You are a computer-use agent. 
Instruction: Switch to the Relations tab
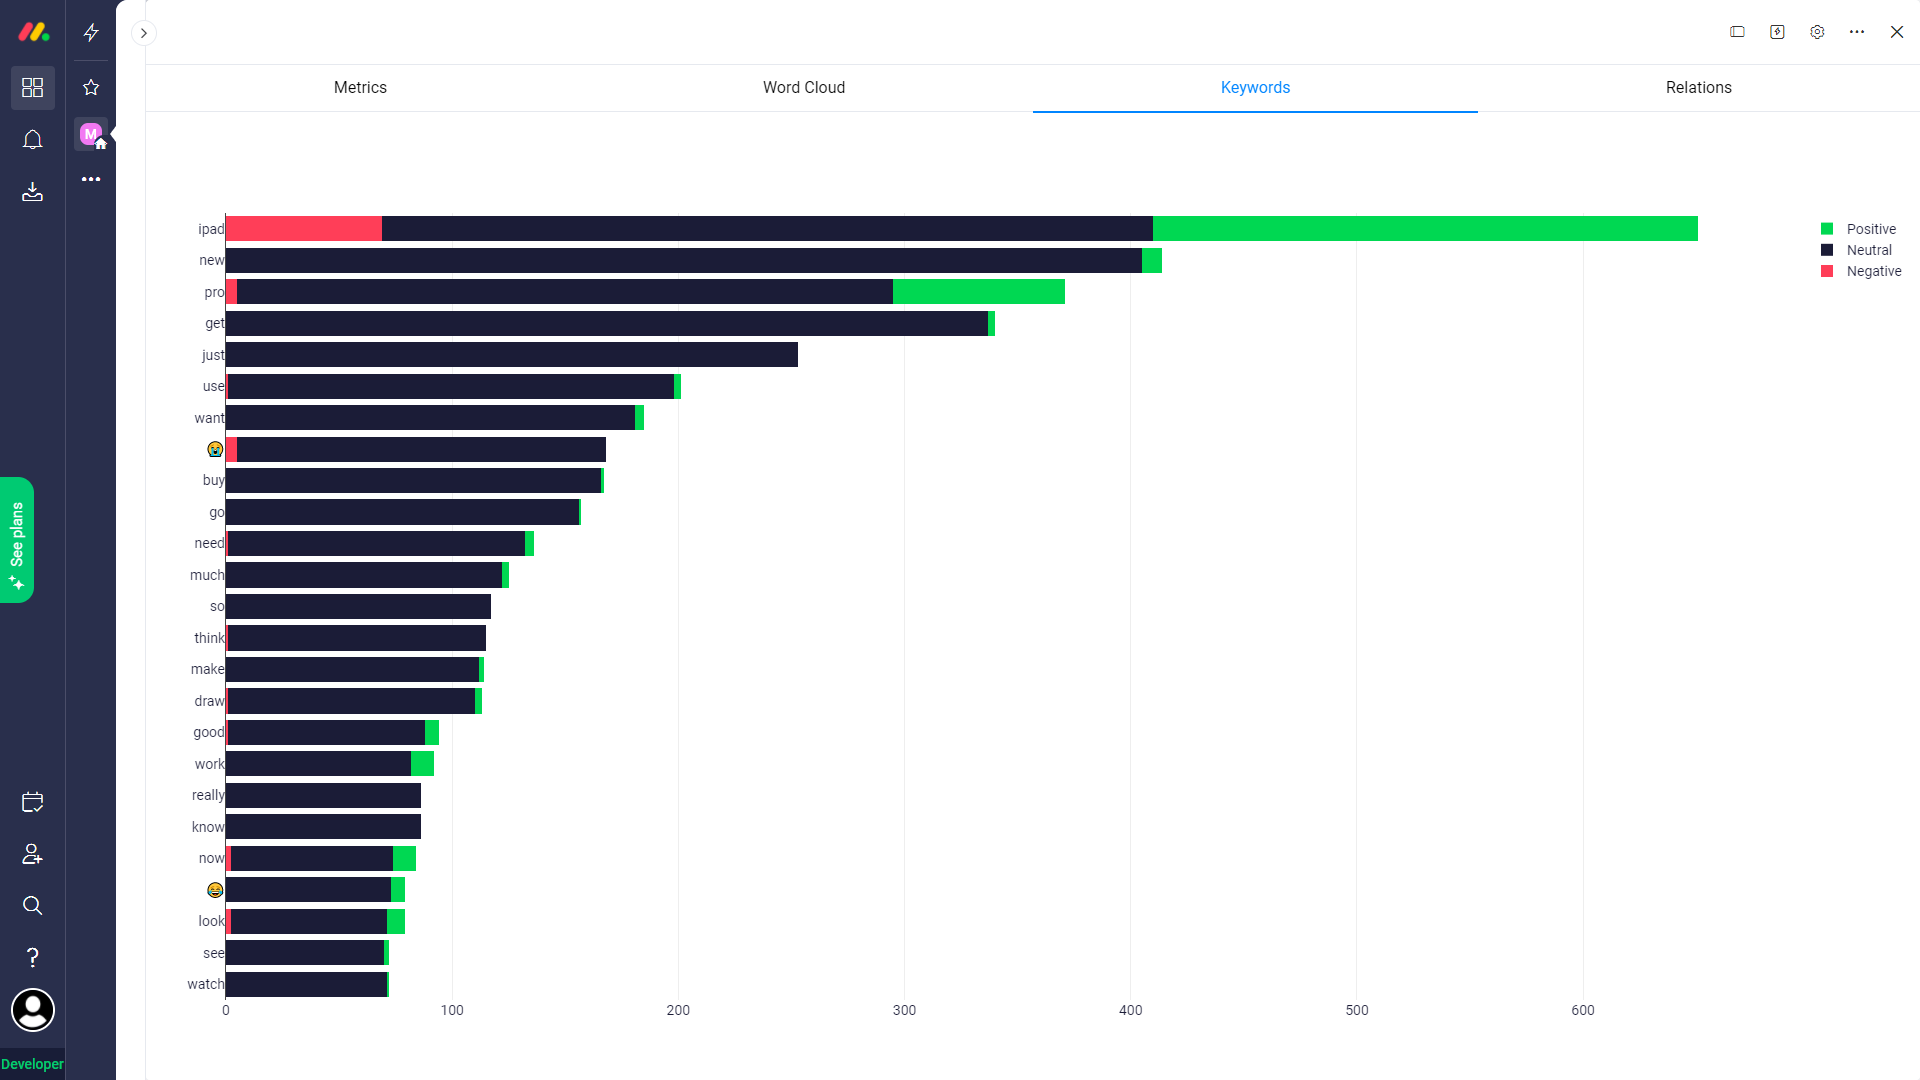pos(1698,88)
